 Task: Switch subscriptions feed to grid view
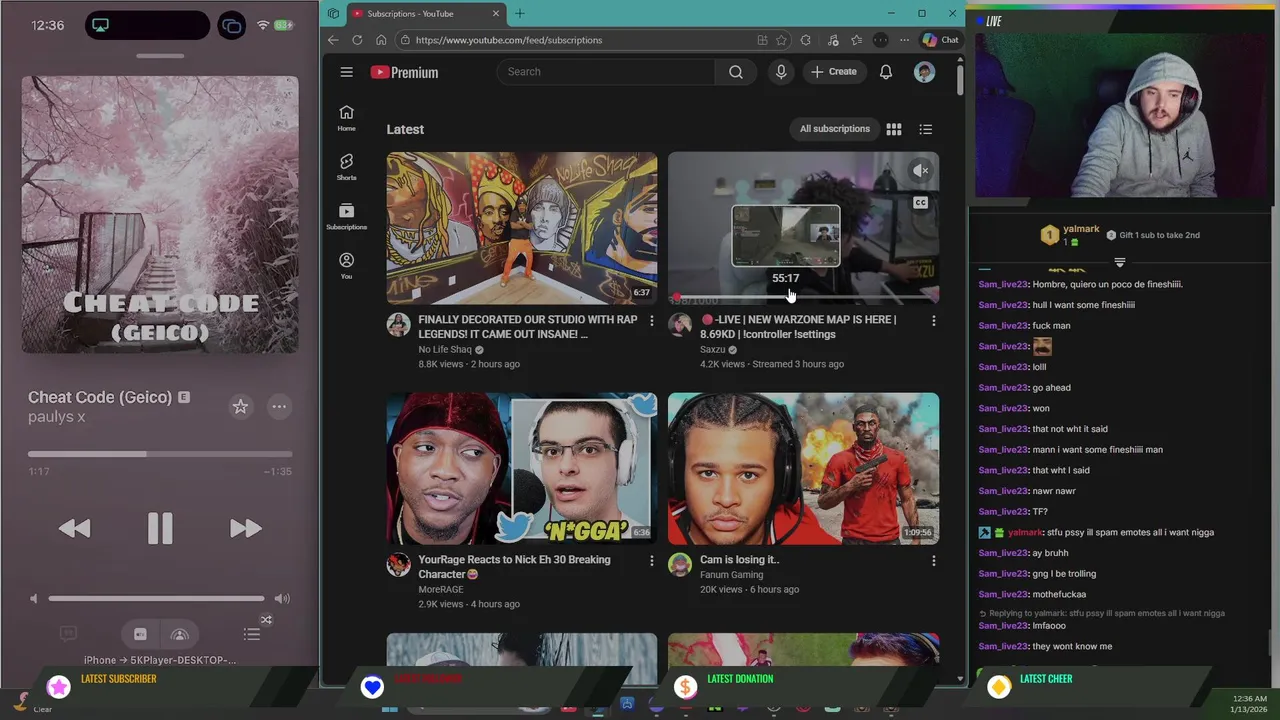pos(894,129)
